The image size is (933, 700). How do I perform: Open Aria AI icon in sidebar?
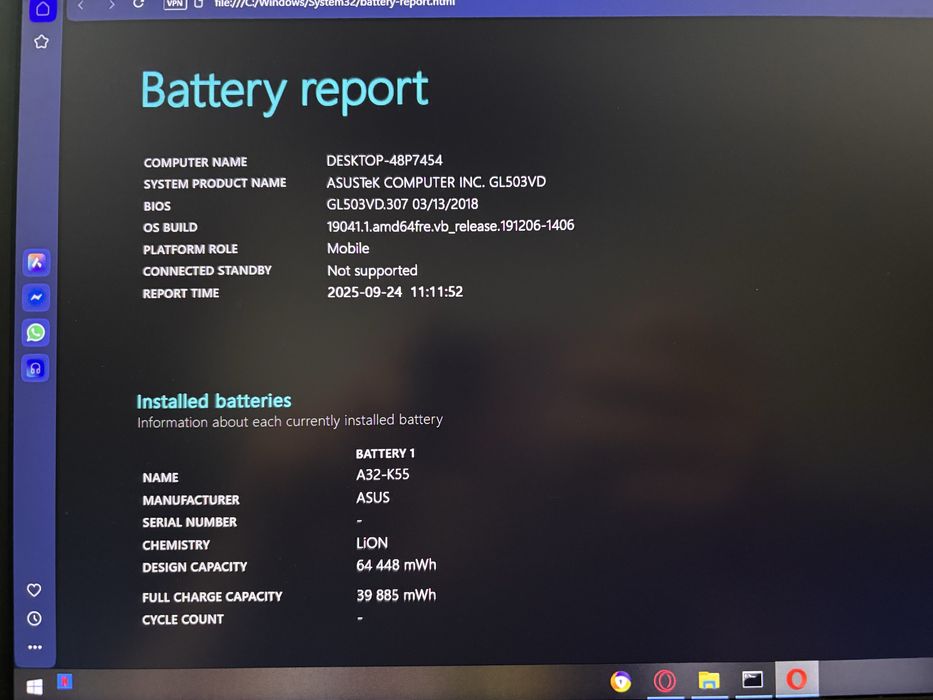pyautogui.click(x=36, y=262)
